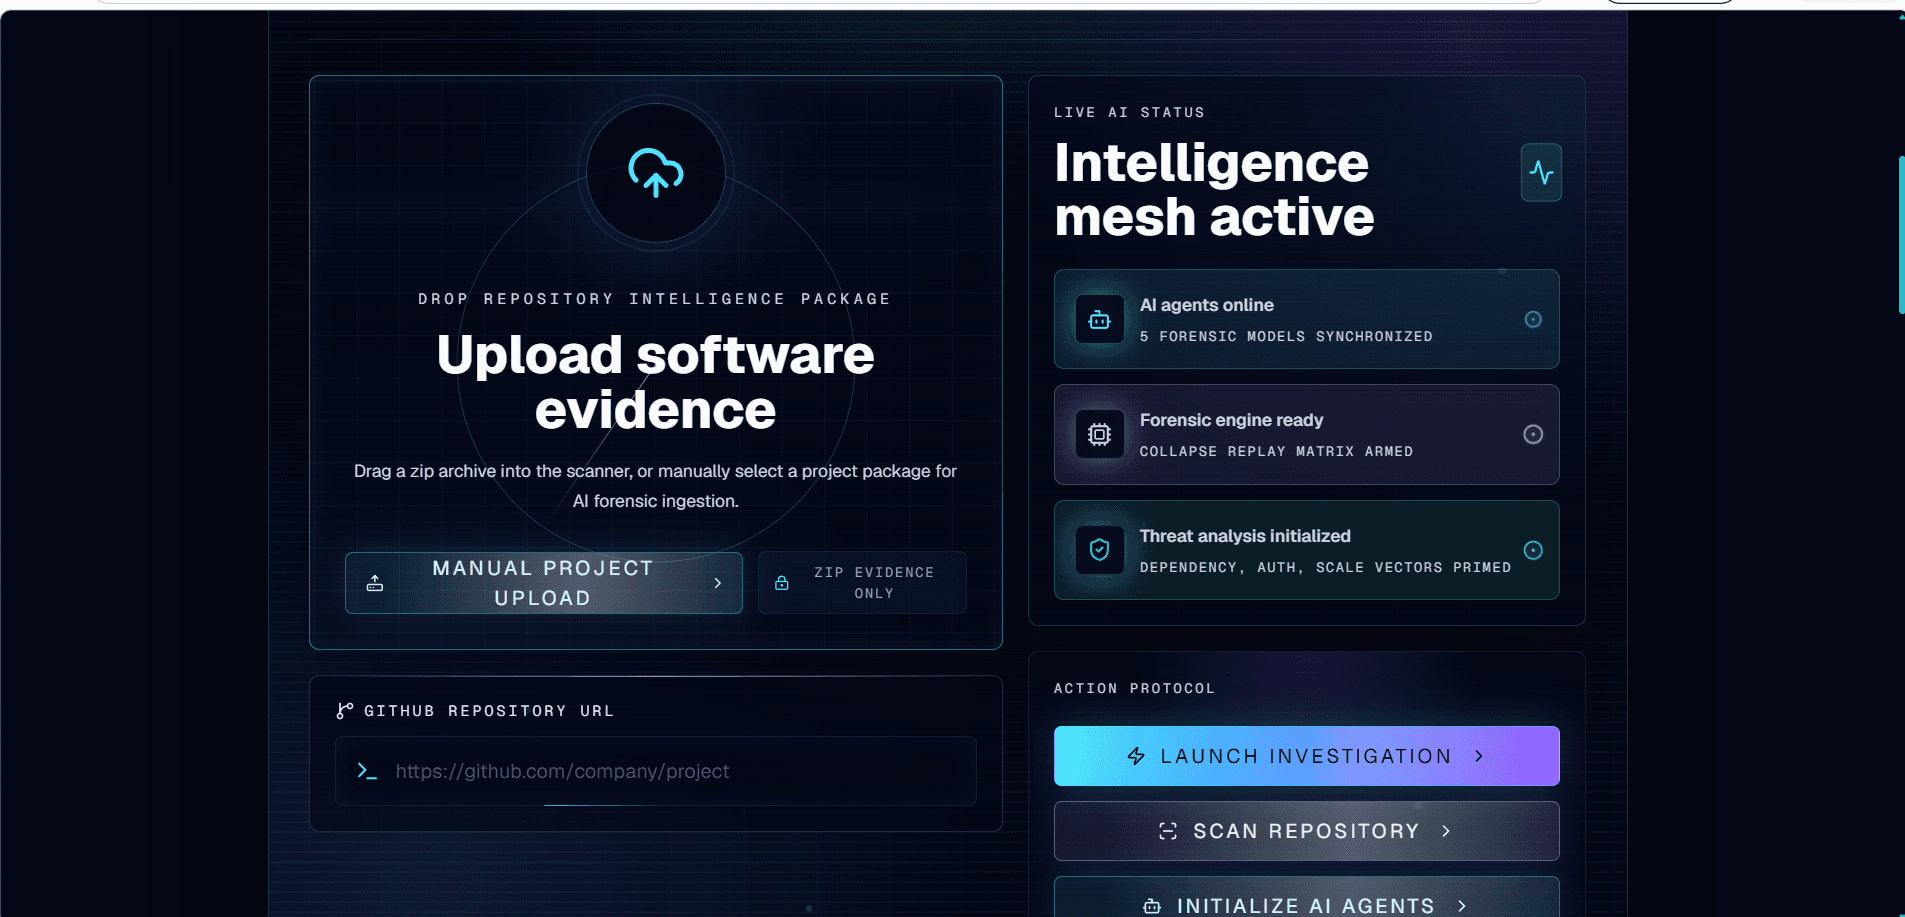Click the lightning bolt icon in Launch Investigation
Screen dimensions: 1905x917
(1136, 756)
